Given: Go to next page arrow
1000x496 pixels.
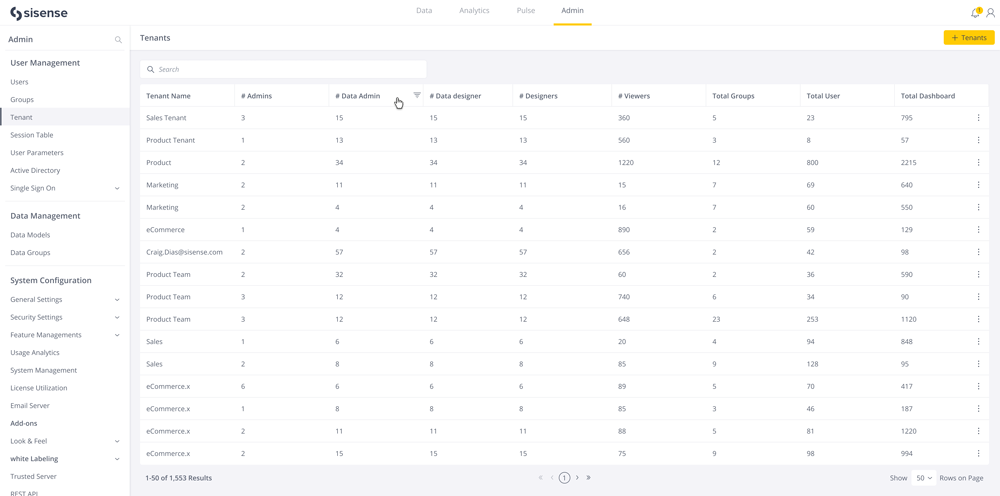Looking at the screenshot, I should (x=577, y=478).
